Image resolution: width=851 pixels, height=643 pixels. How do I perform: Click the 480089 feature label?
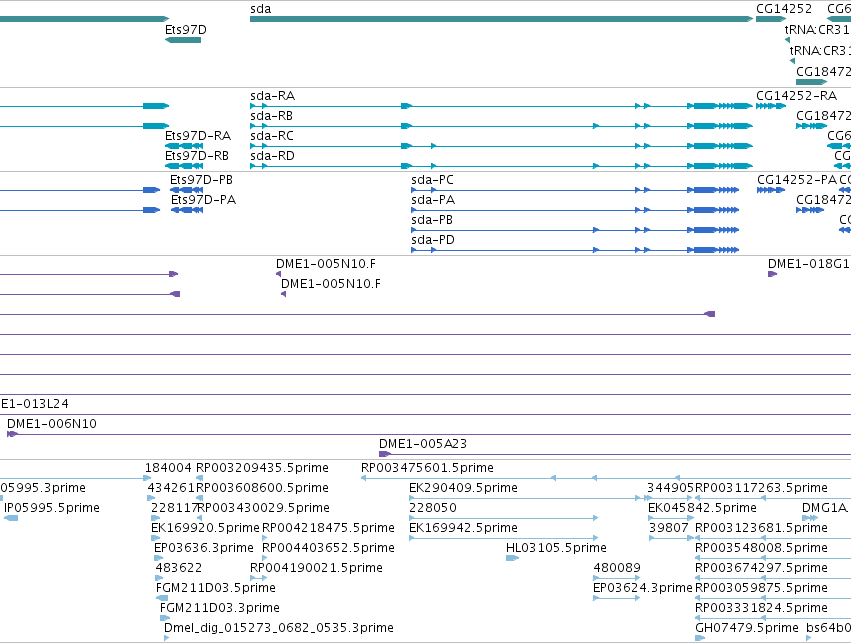(617, 568)
